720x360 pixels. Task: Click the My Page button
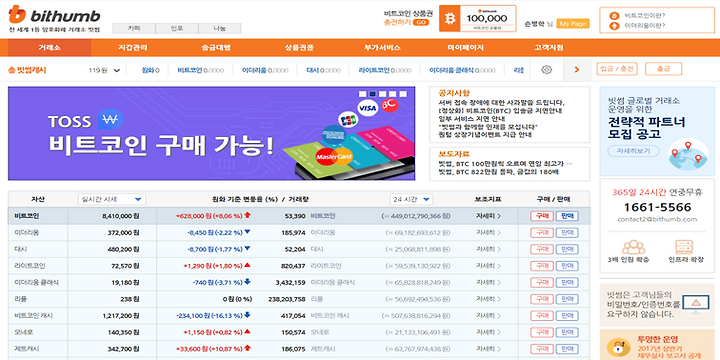click(573, 24)
